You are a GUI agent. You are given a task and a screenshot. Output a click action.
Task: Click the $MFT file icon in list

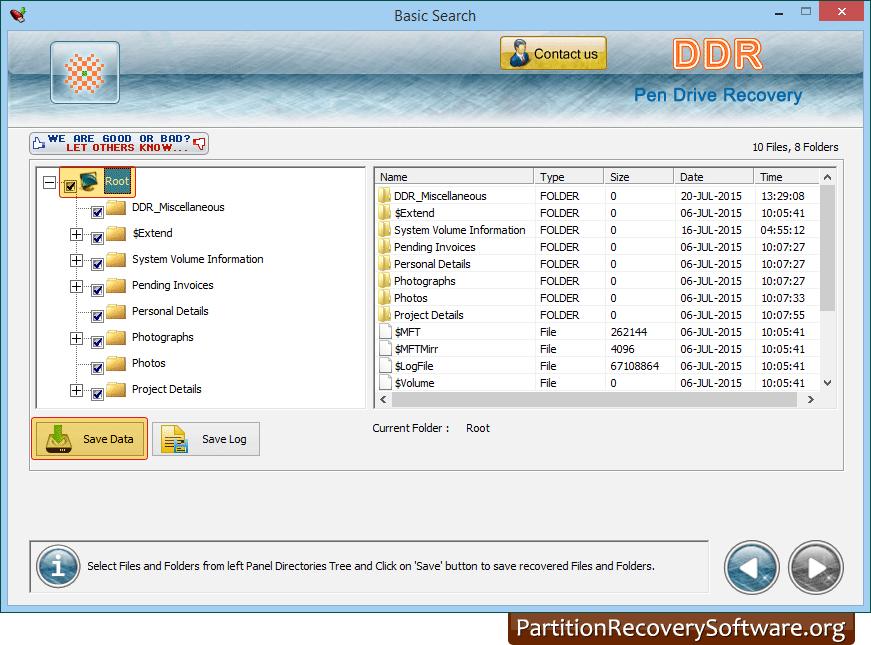tap(385, 332)
